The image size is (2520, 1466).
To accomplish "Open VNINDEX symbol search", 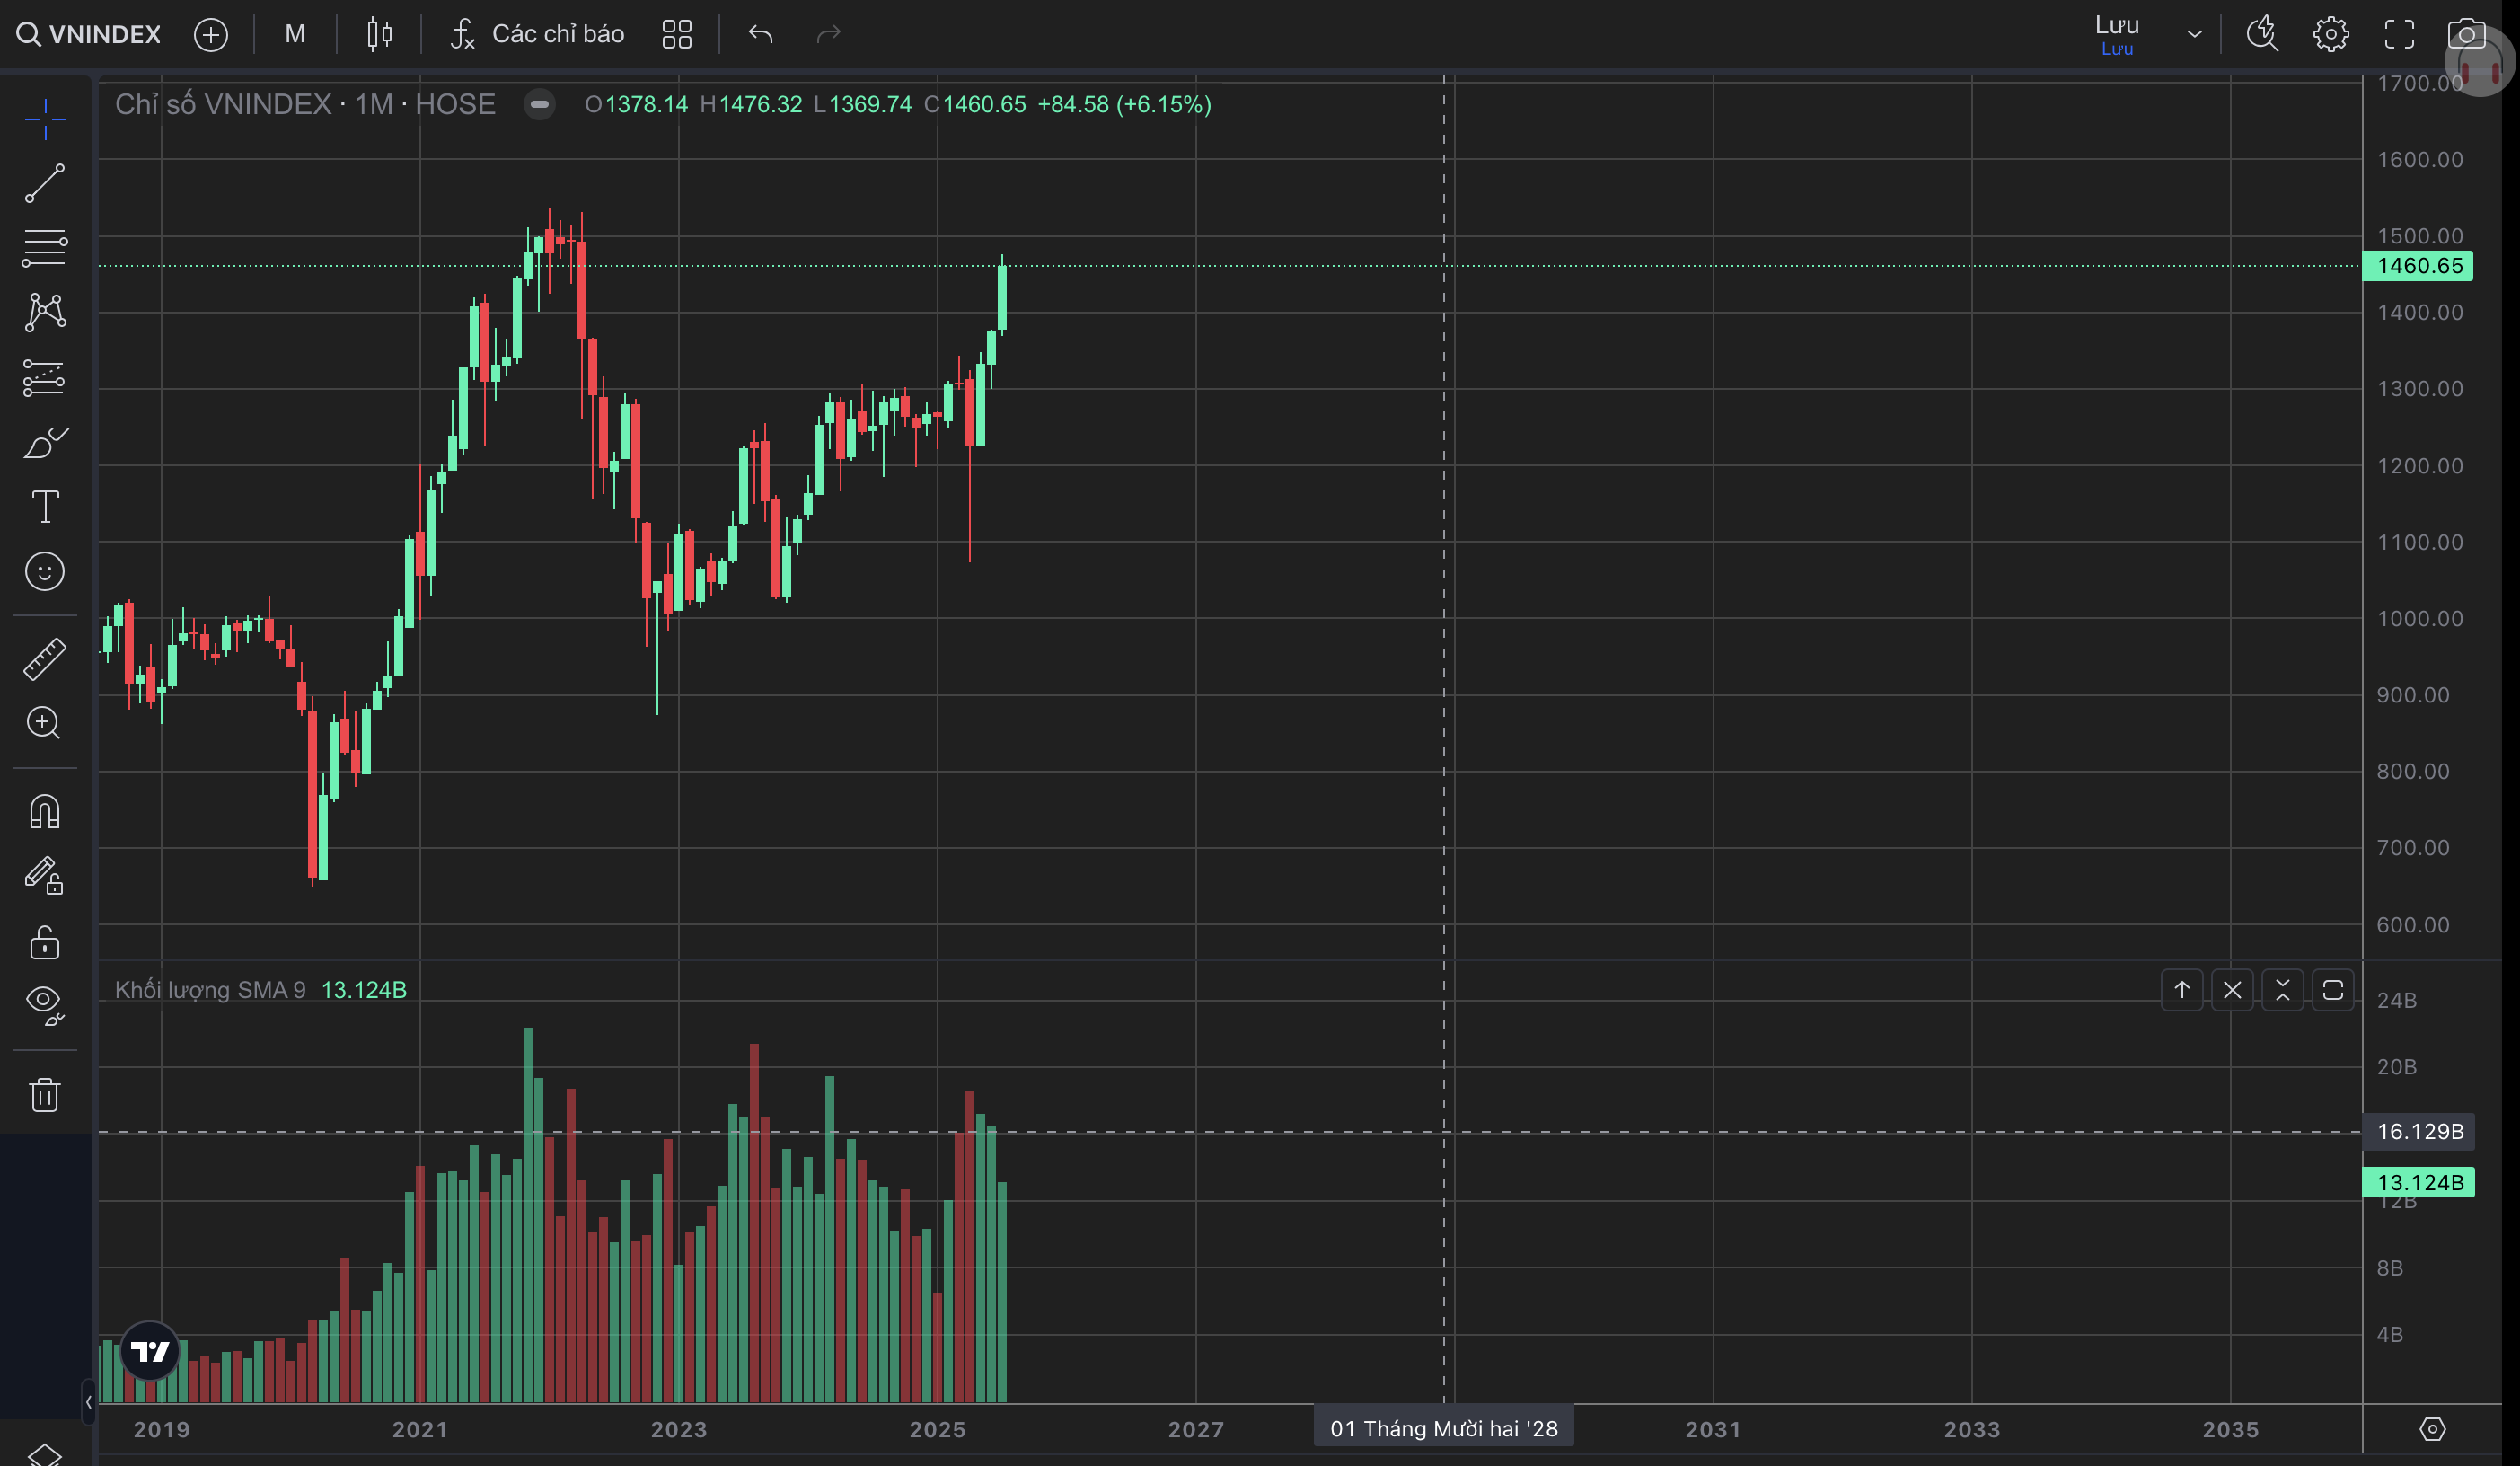I will [x=88, y=34].
